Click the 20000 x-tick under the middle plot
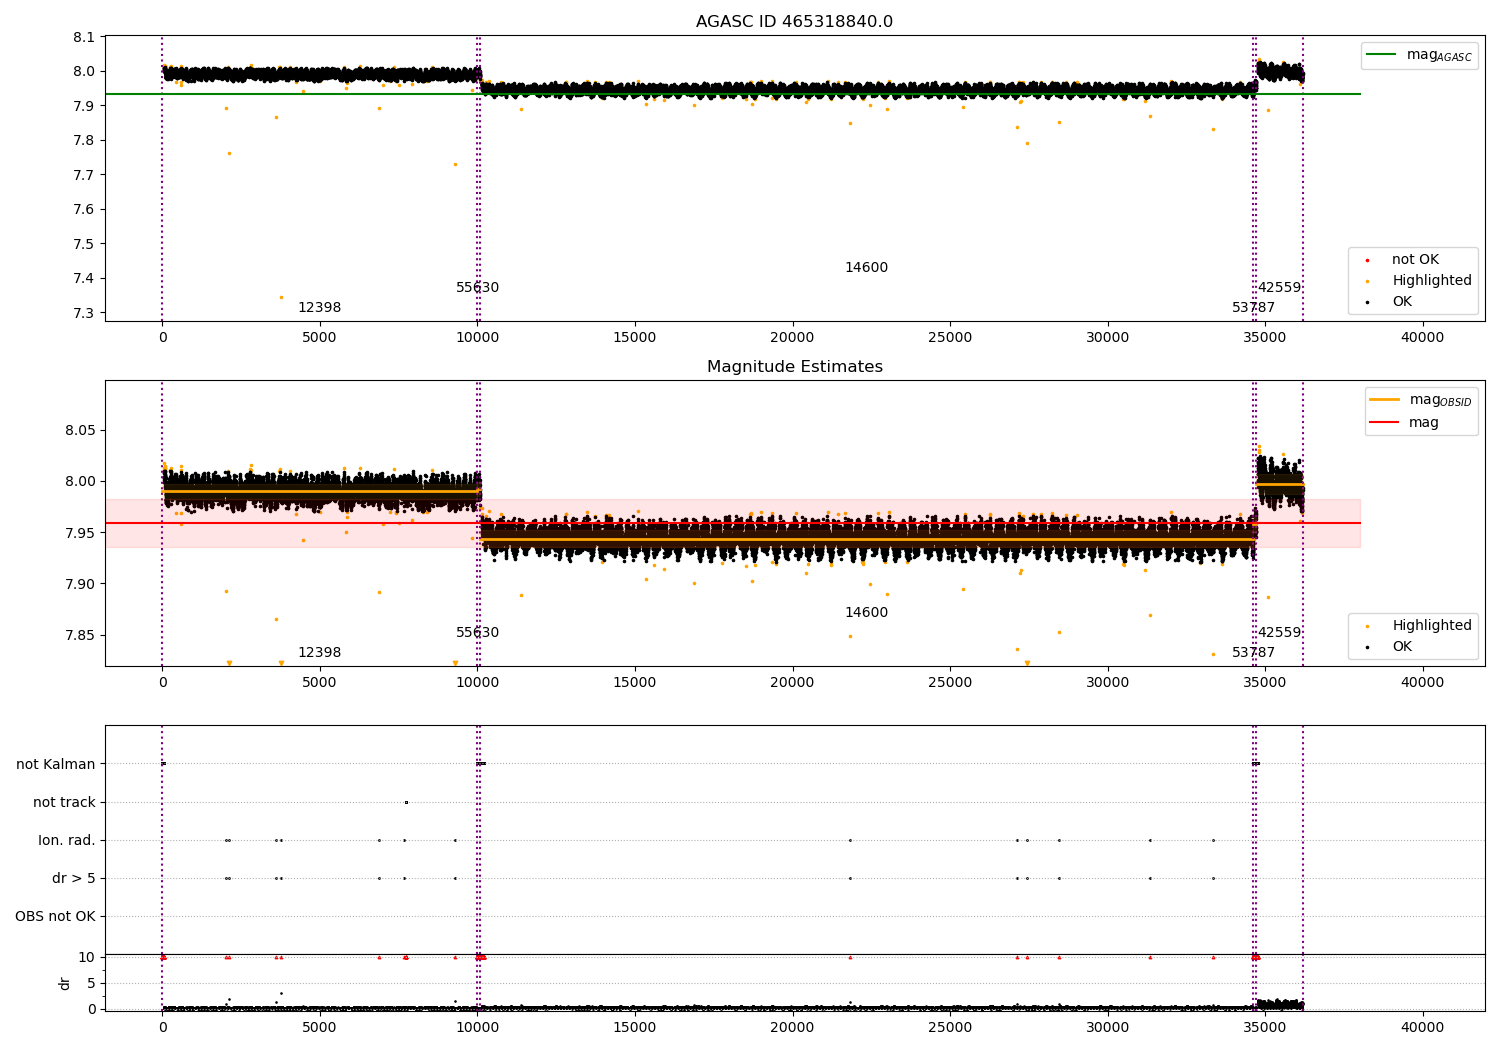This screenshot has height=1050, width=1500. click(x=792, y=683)
